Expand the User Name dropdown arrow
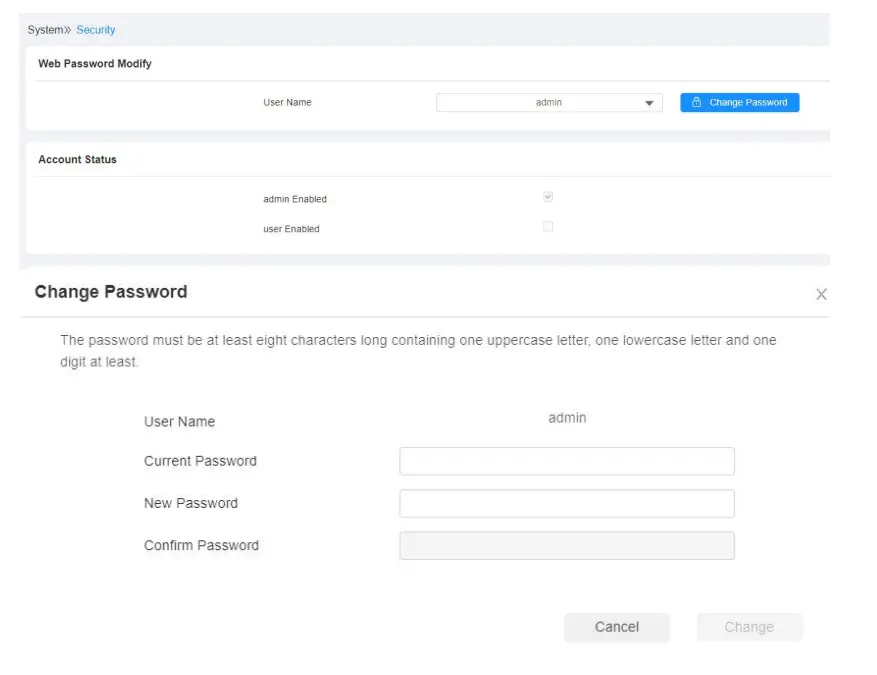The image size is (877, 675). point(649,103)
